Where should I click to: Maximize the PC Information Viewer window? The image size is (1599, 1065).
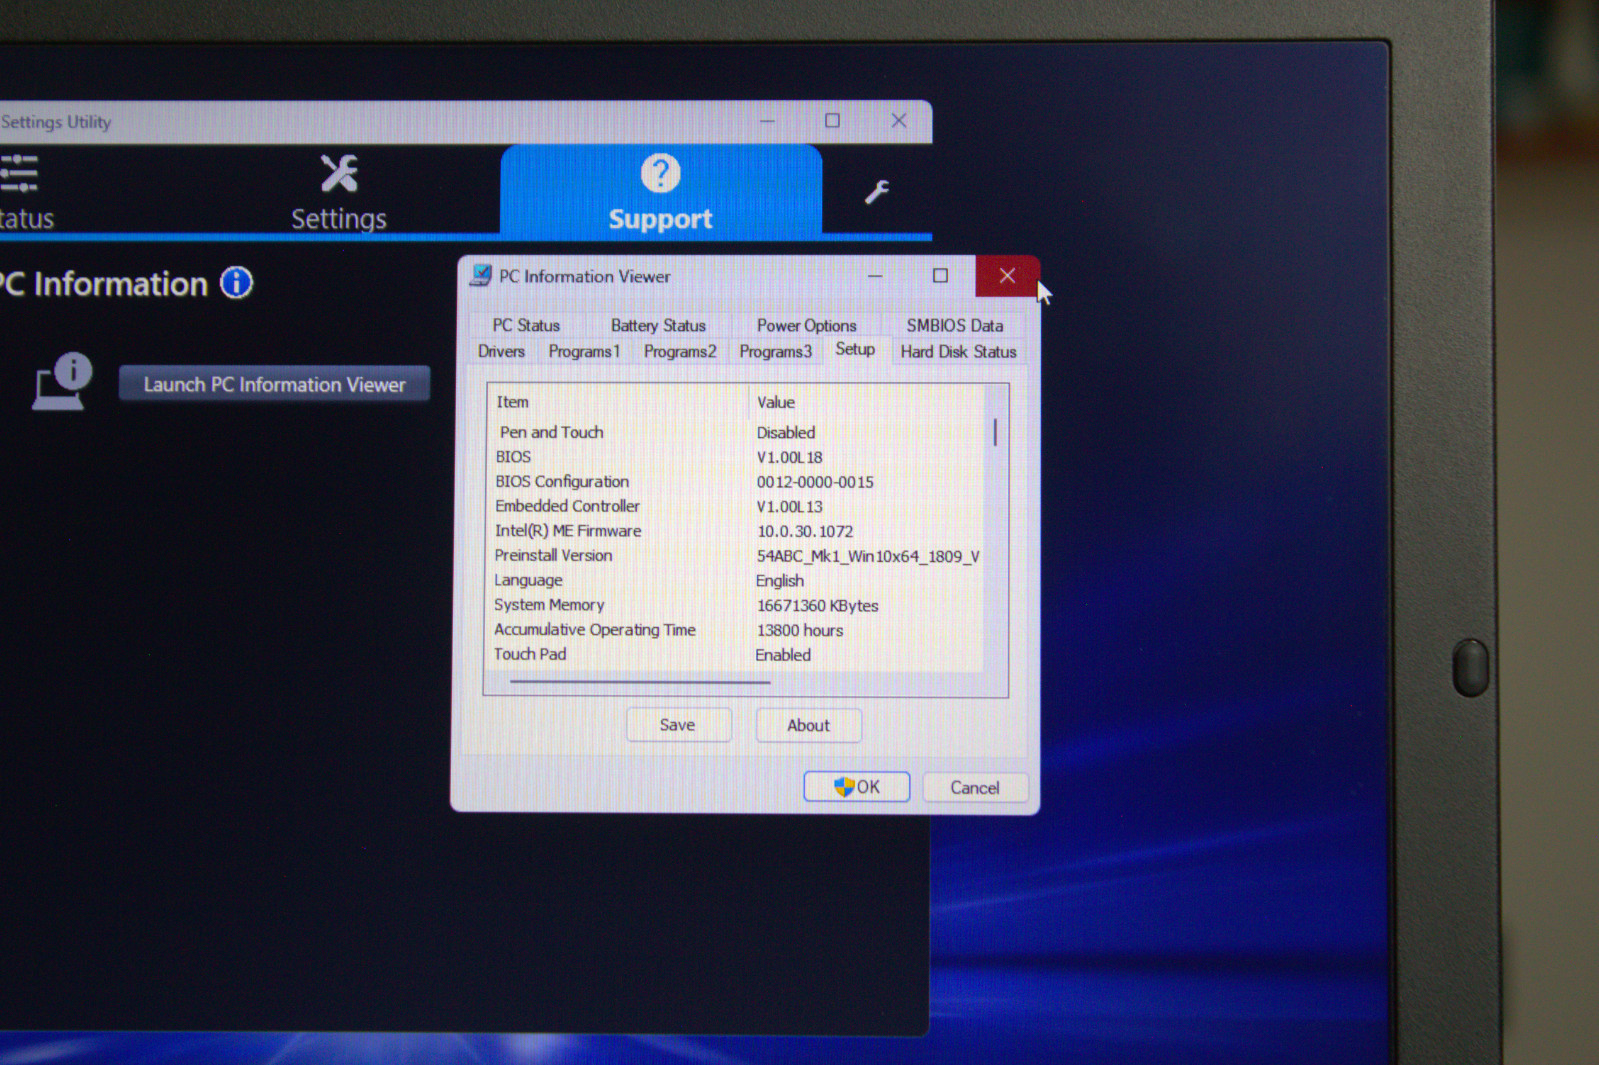click(940, 275)
